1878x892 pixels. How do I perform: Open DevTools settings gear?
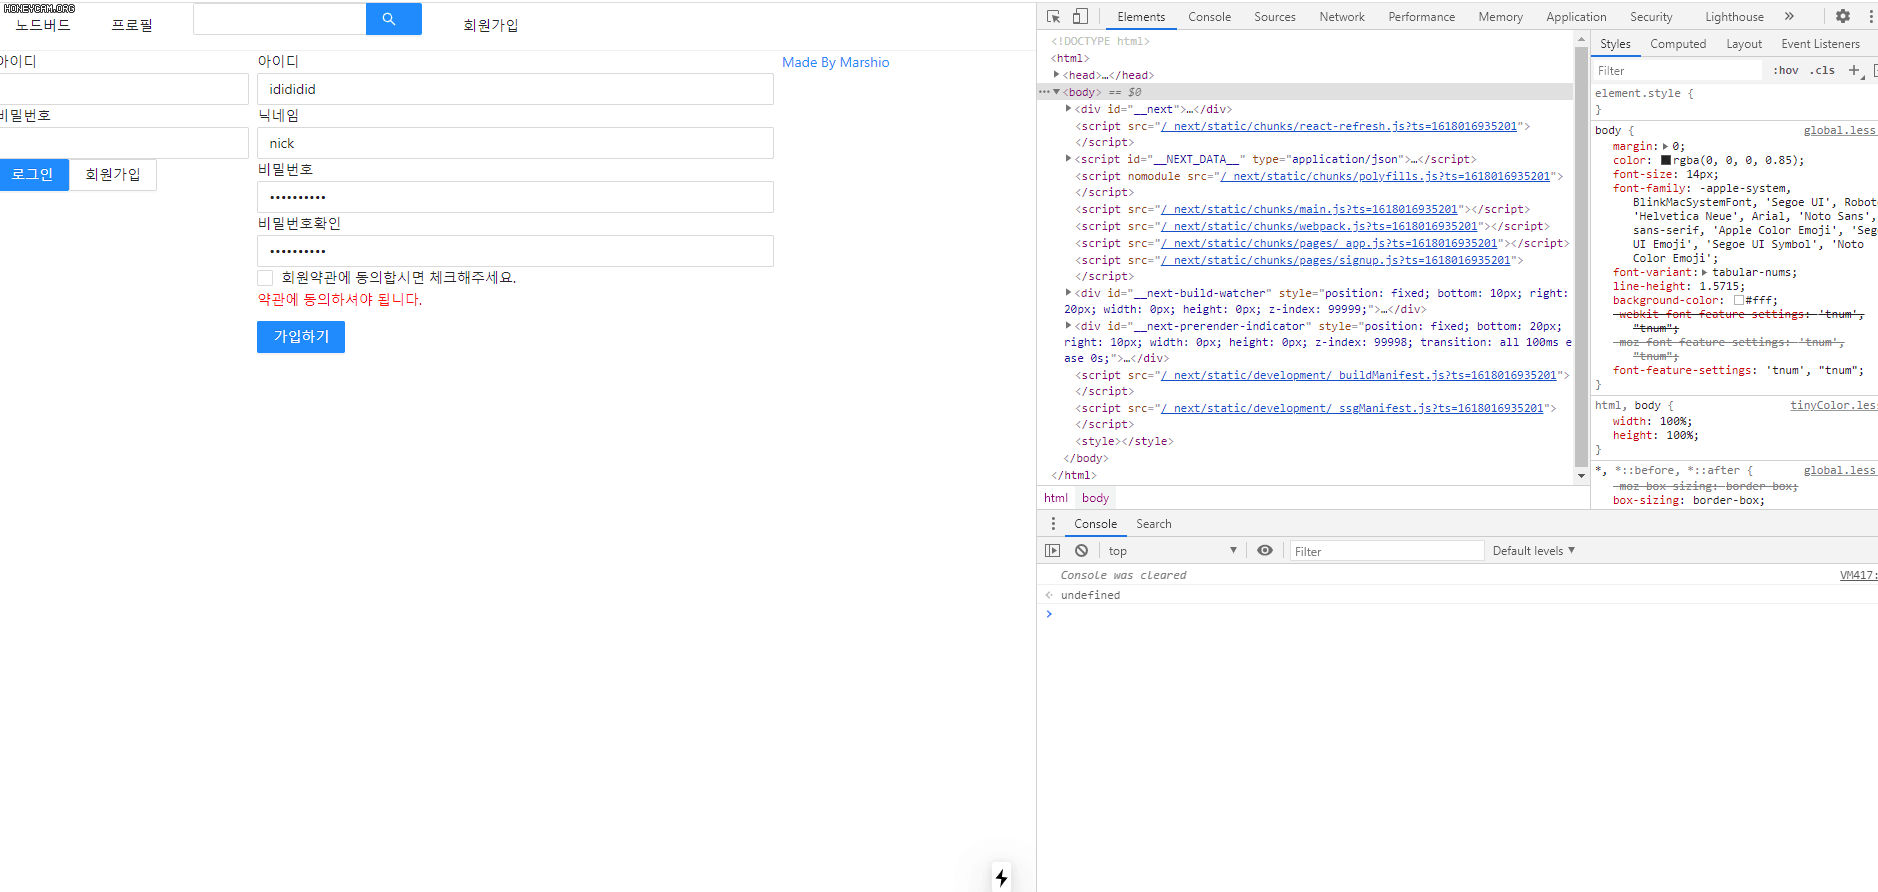click(x=1843, y=16)
